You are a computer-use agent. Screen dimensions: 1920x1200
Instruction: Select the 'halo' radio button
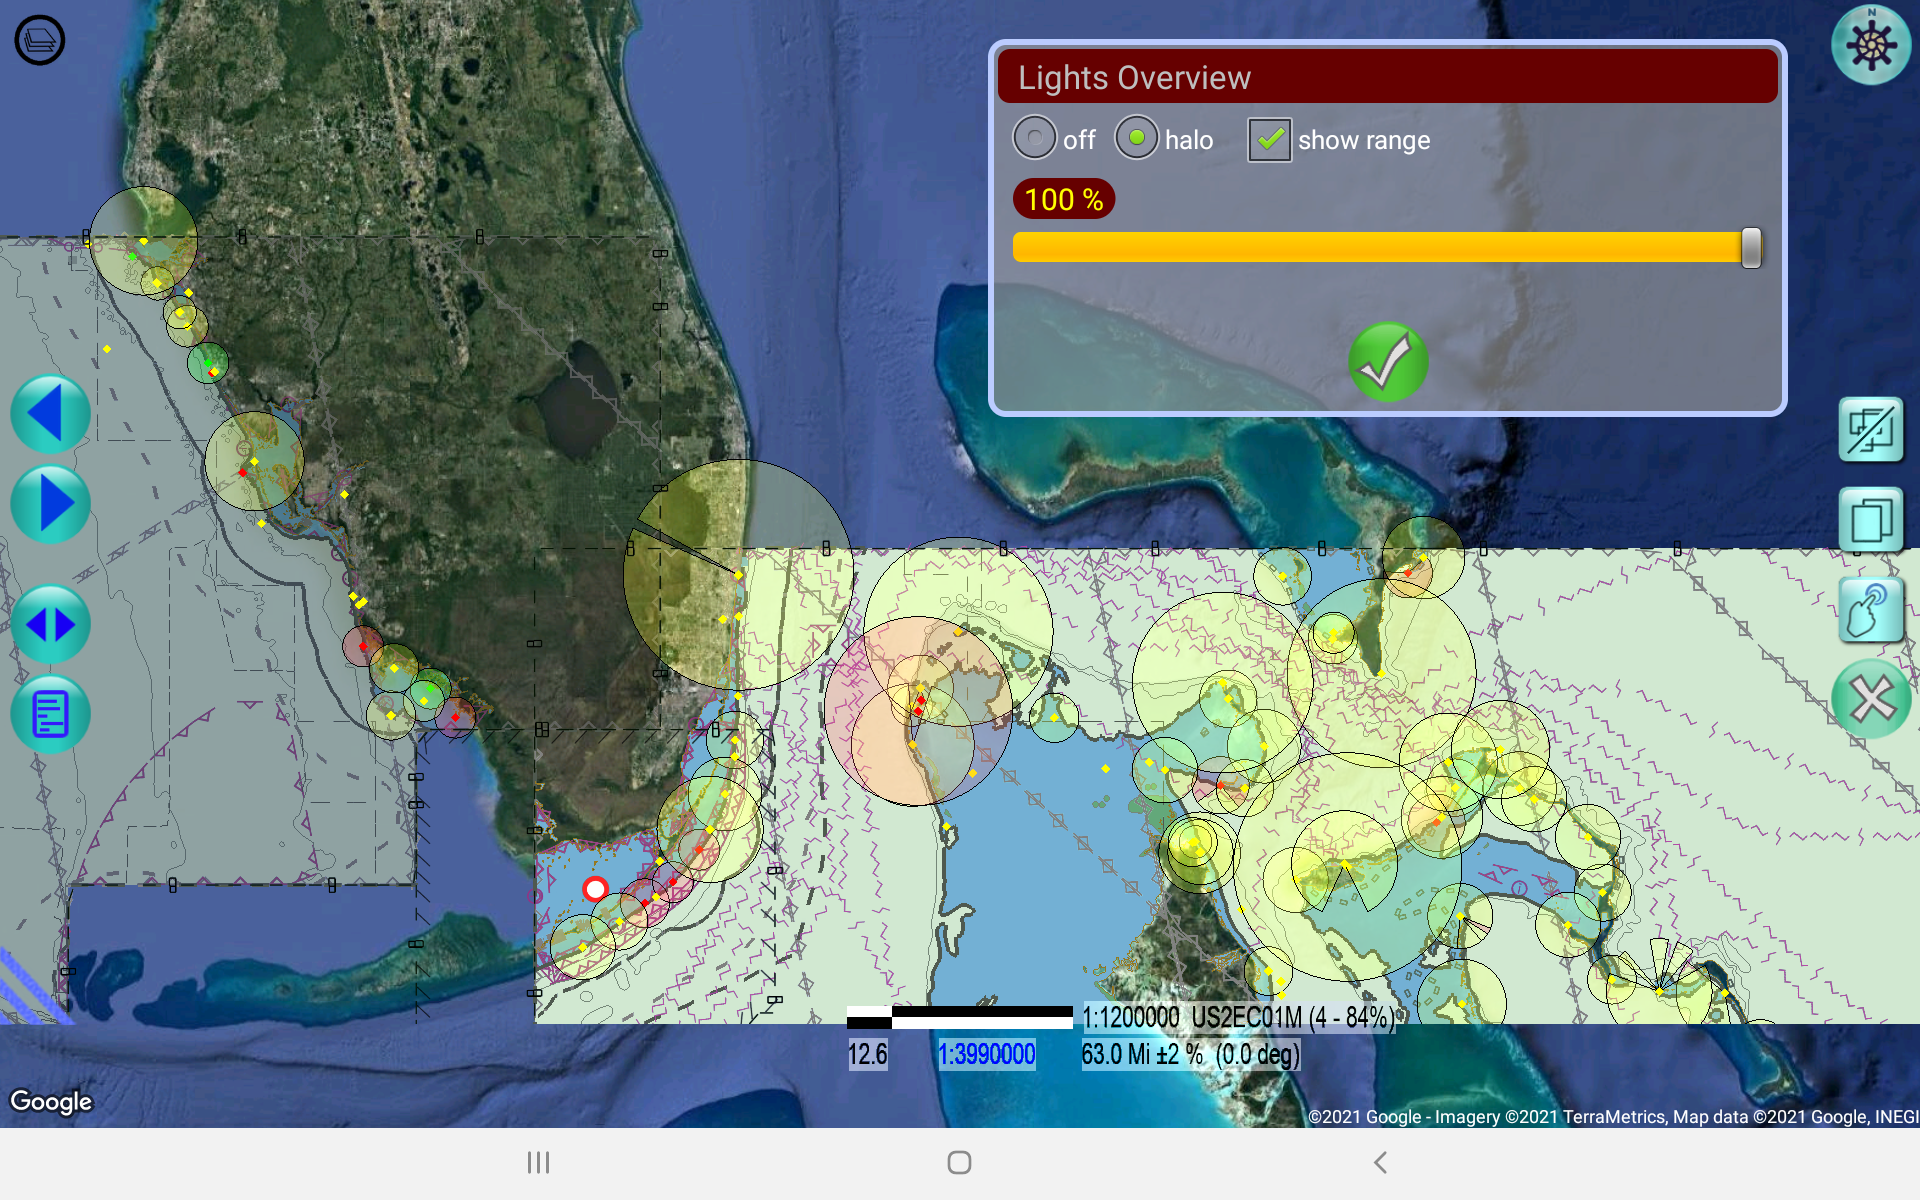pyautogui.click(x=1137, y=138)
